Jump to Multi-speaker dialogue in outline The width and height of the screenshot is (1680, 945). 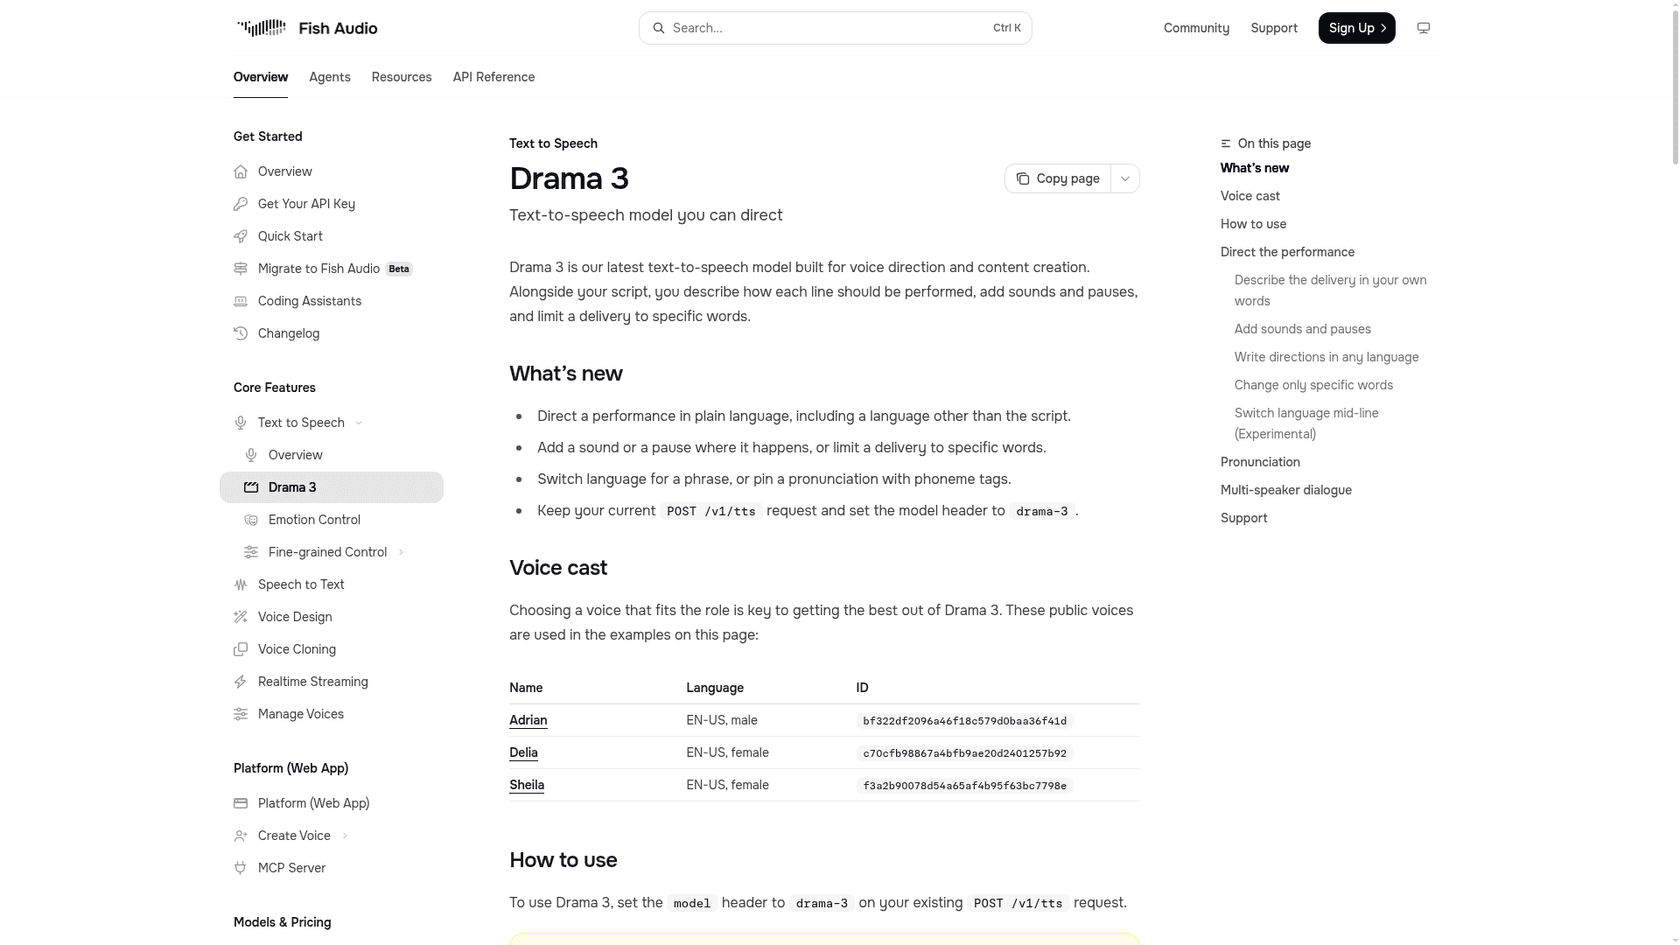click(1285, 490)
